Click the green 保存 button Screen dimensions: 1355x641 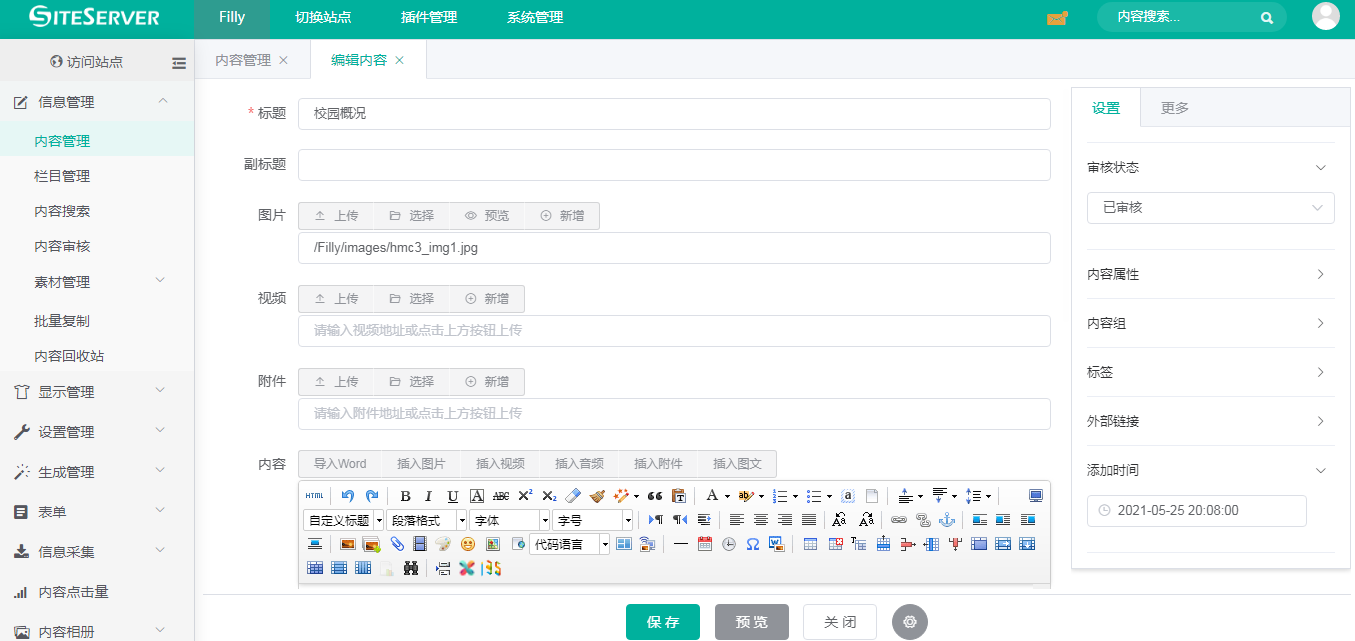click(x=662, y=622)
